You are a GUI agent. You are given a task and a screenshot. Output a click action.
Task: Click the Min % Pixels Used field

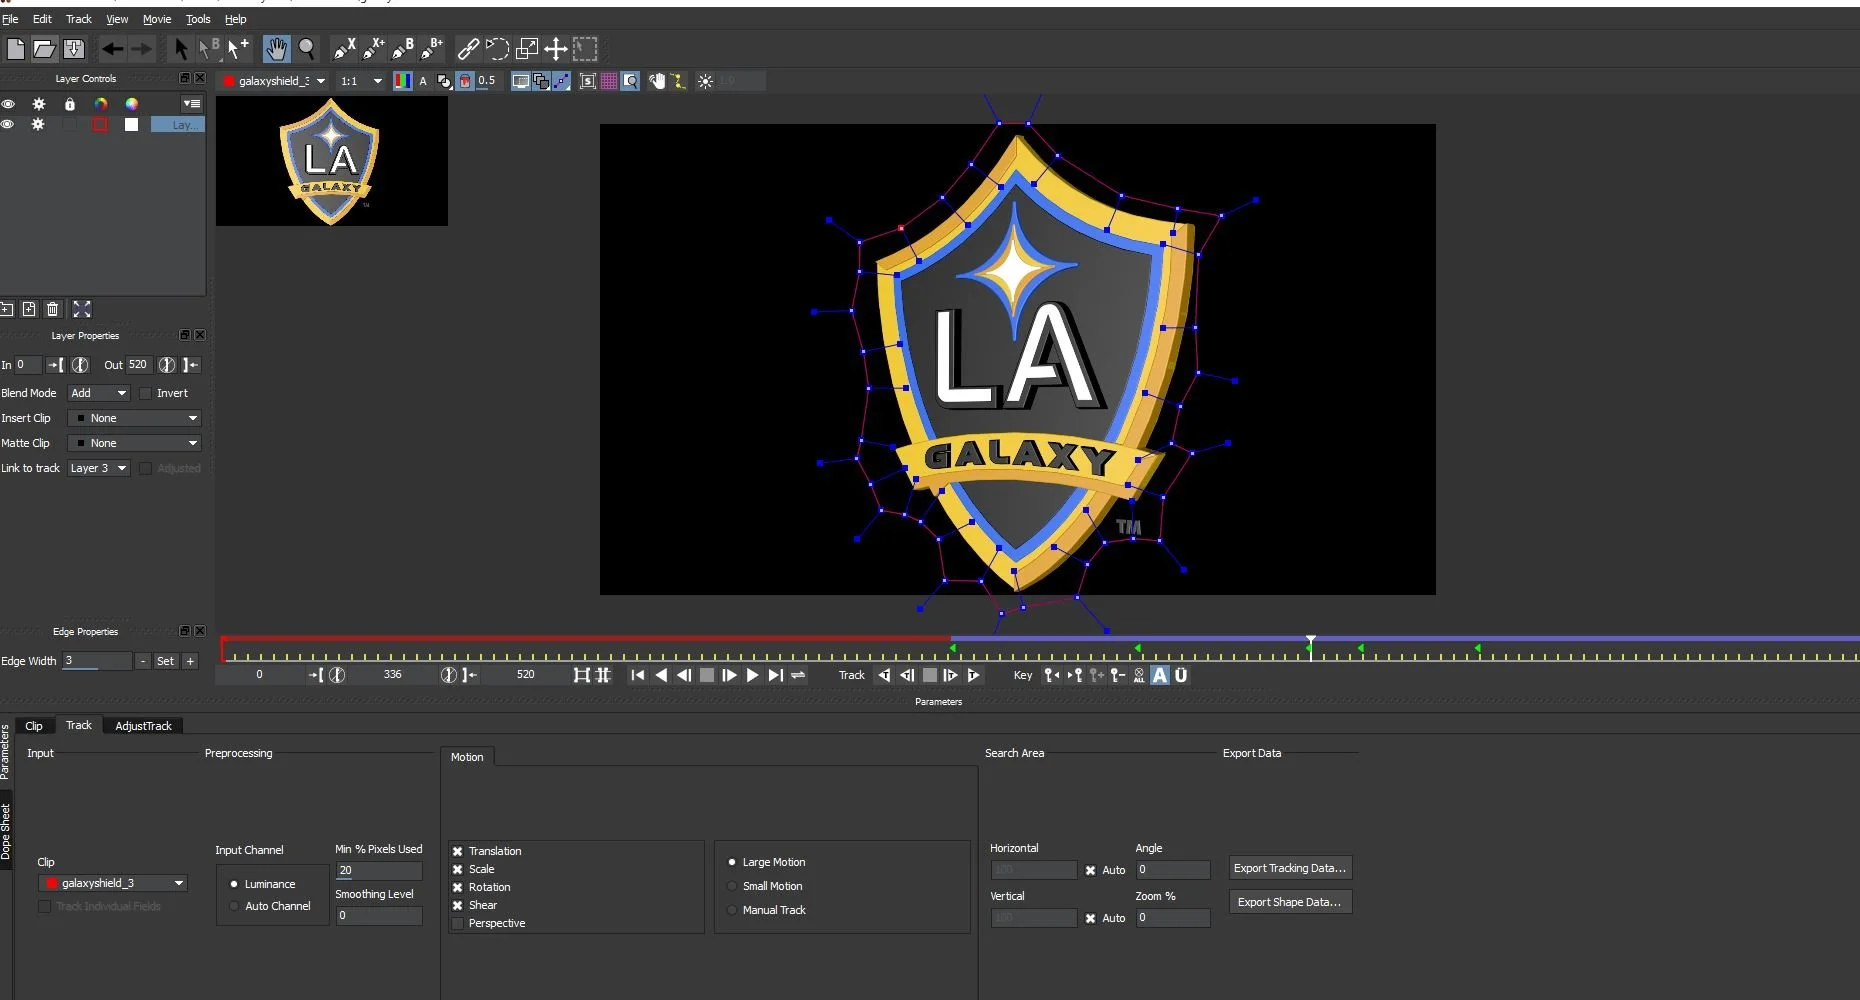pyautogui.click(x=379, y=870)
